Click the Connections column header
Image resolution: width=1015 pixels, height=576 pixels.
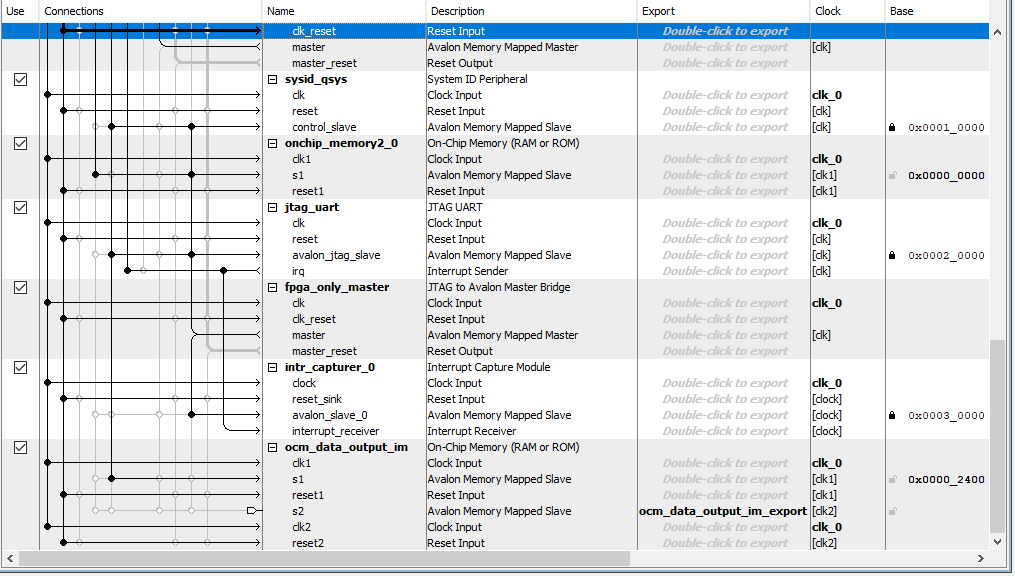151,11
